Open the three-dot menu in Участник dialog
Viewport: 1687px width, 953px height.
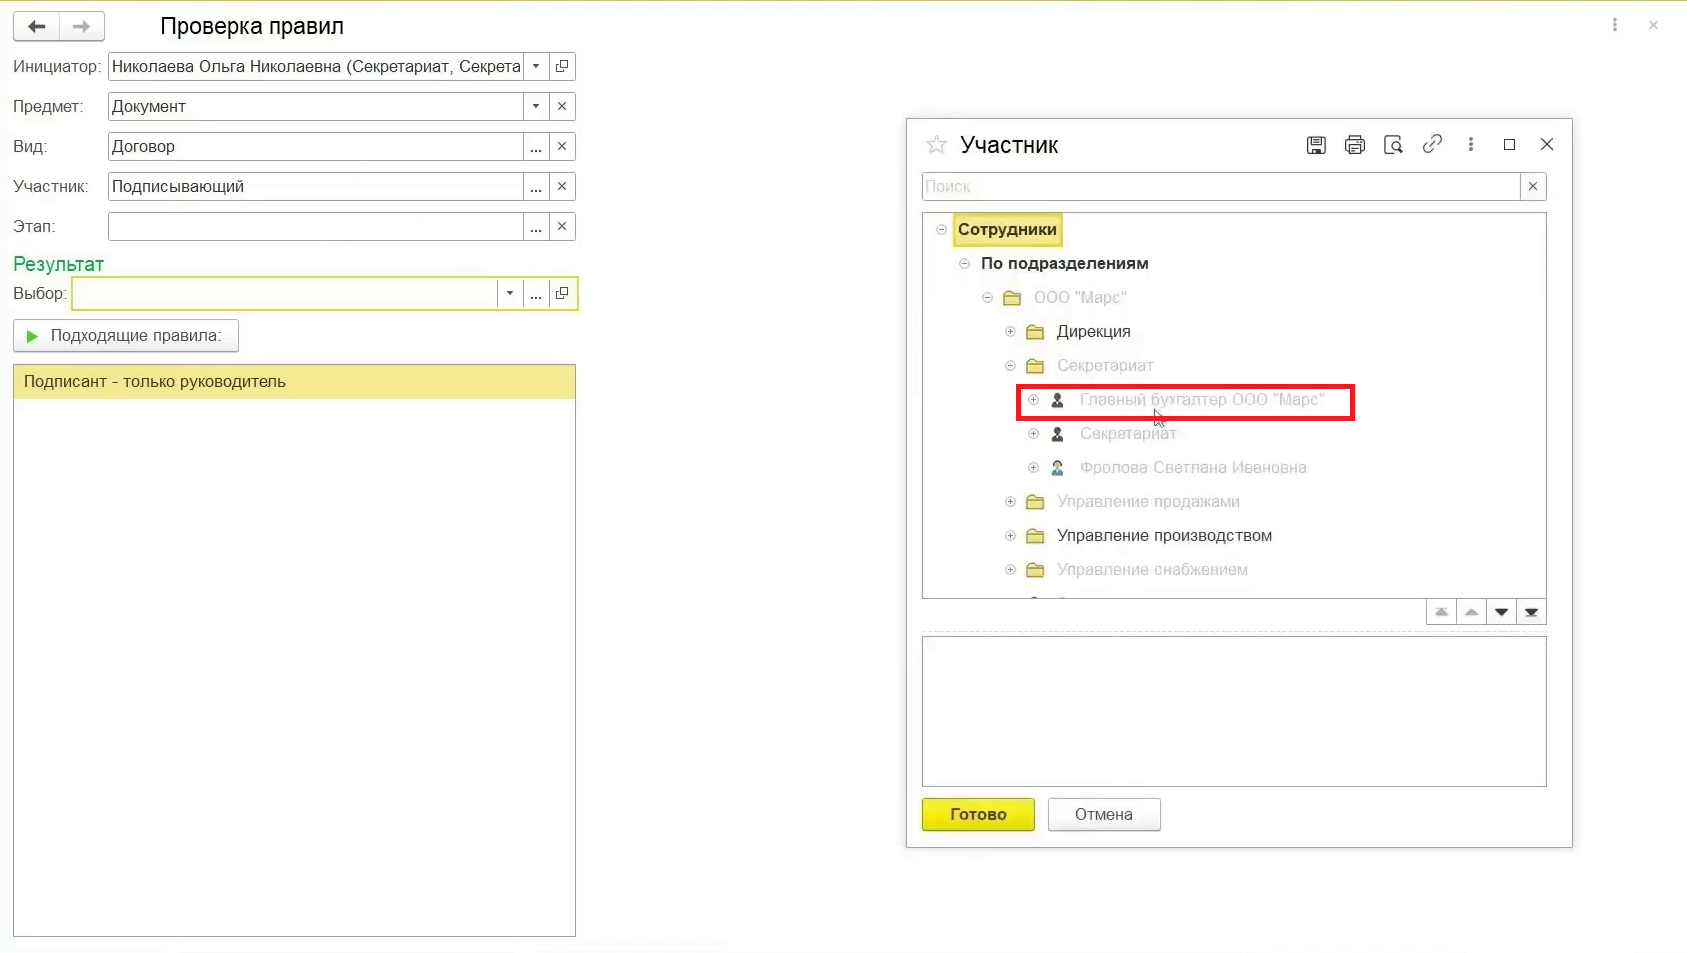coord(1470,145)
